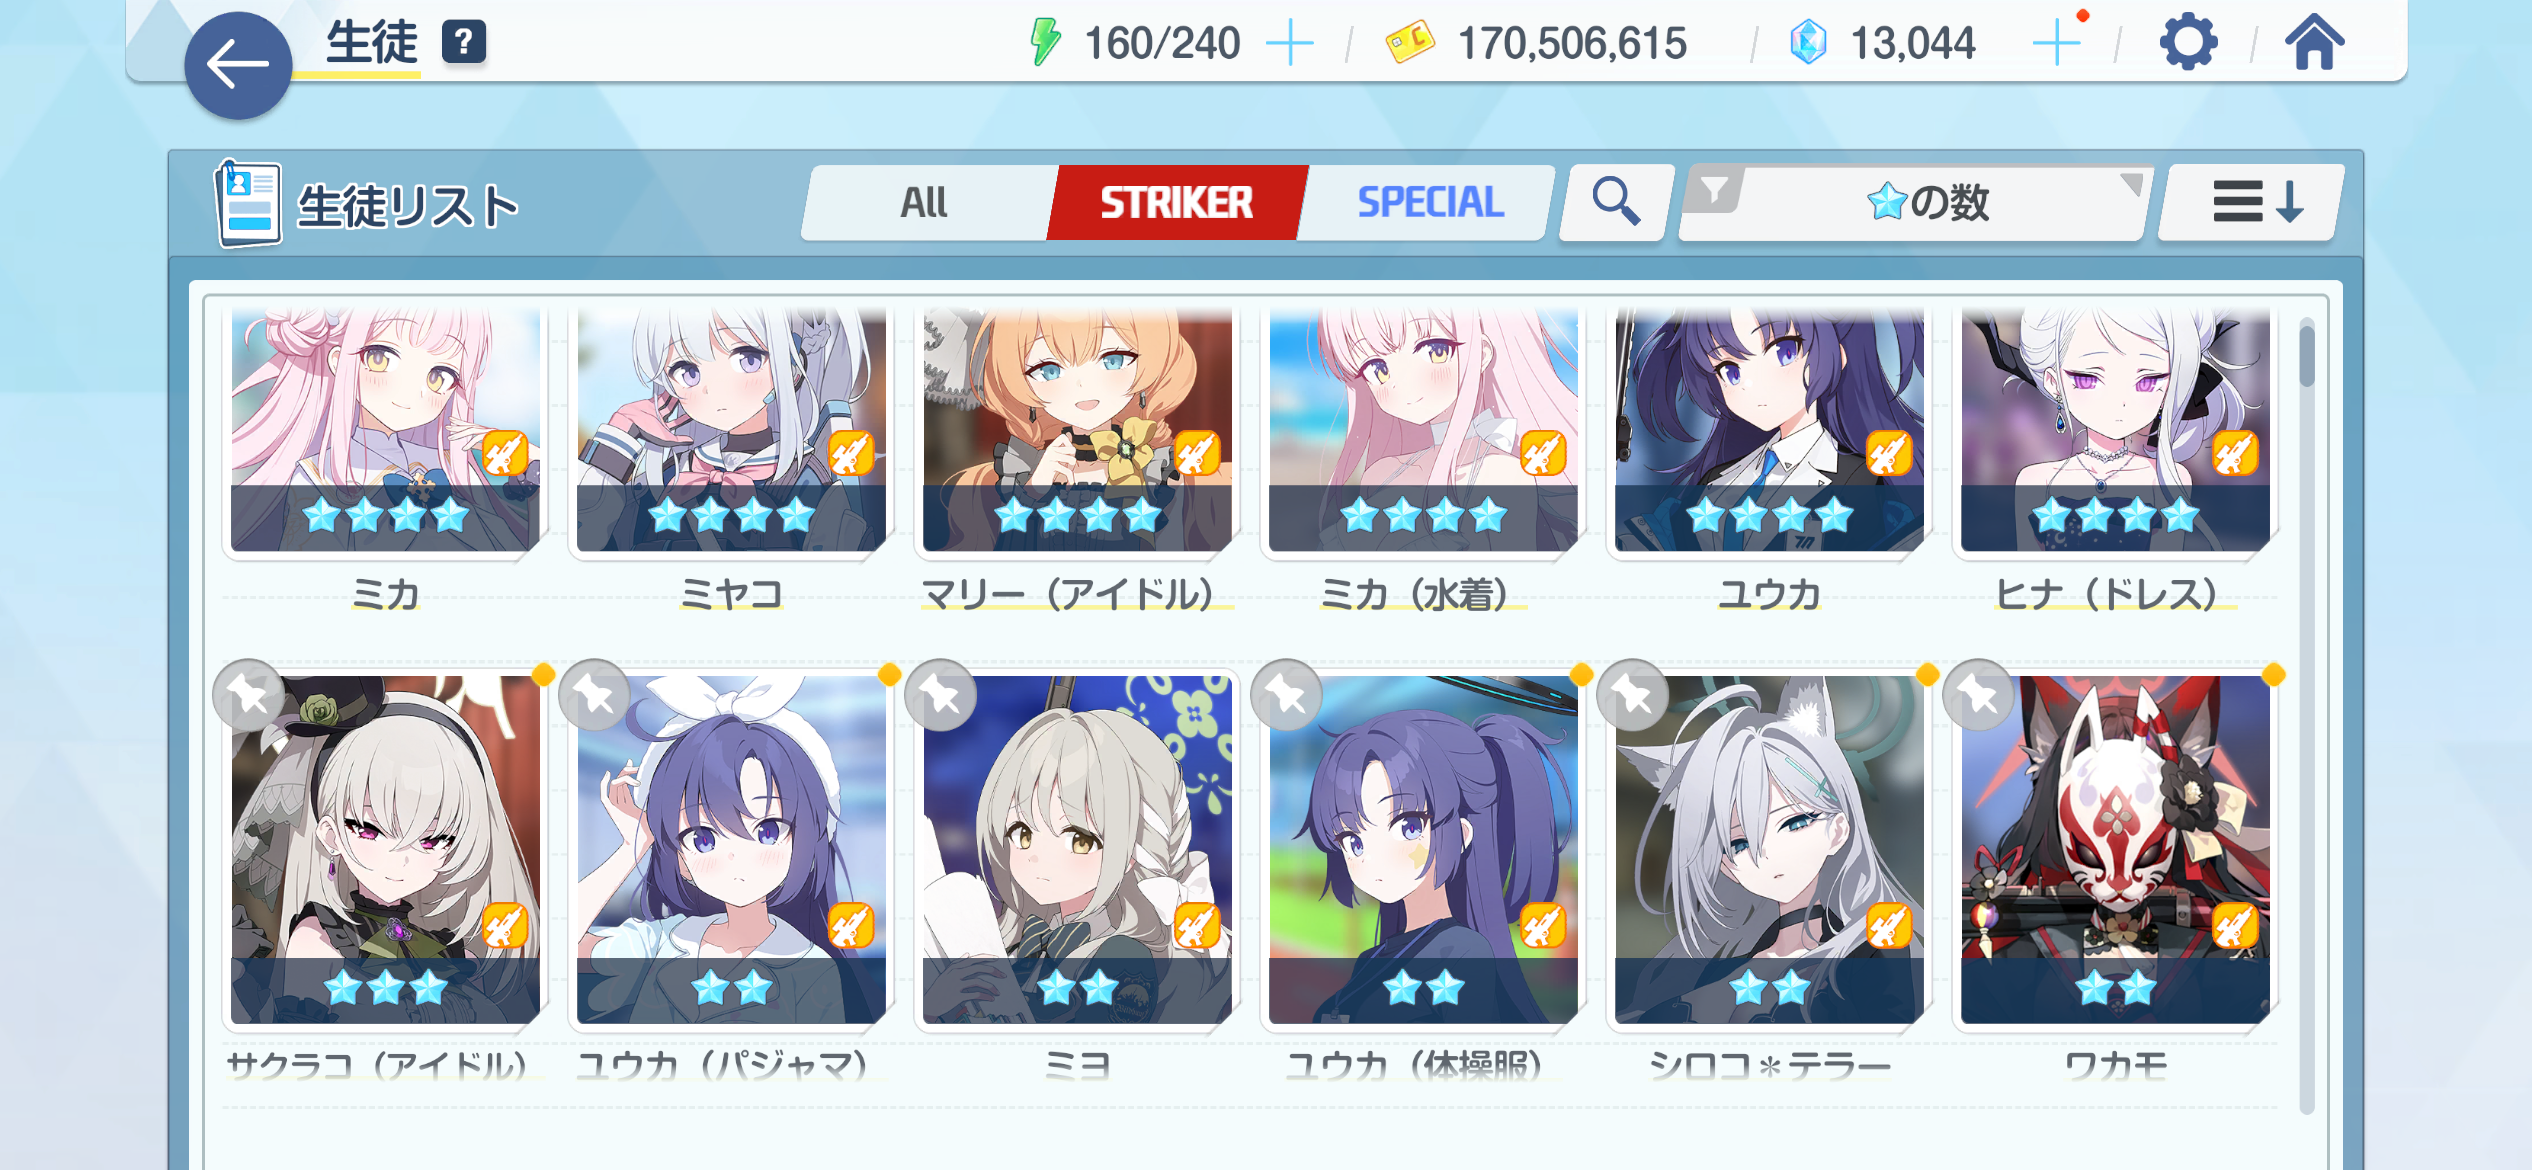The width and height of the screenshot is (2532, 1170).
Task: Open settings with the gear icon
Action: pyautogui.click(x=2188, y=43)
